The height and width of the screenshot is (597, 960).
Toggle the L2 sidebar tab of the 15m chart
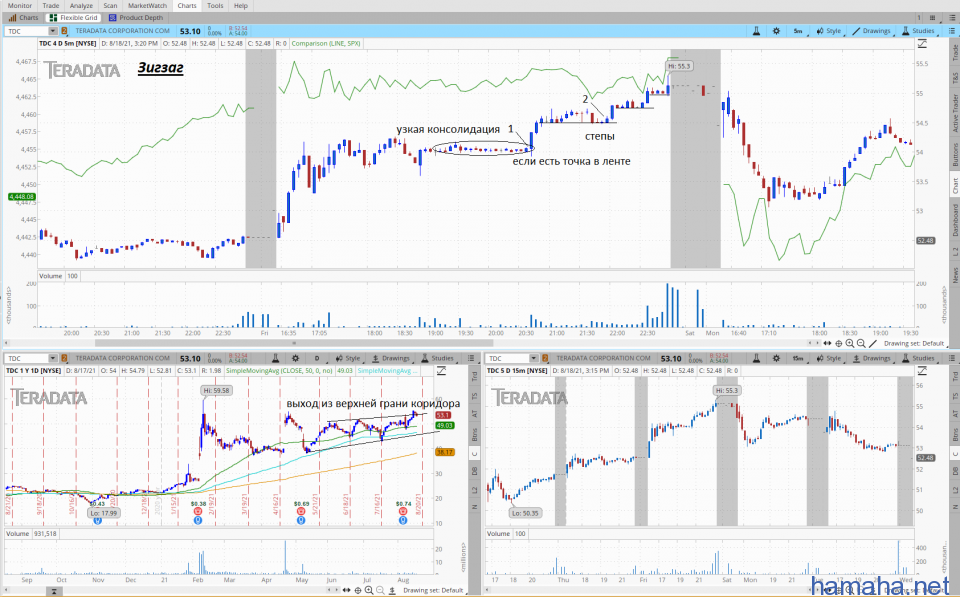click(x=954, y=489)
